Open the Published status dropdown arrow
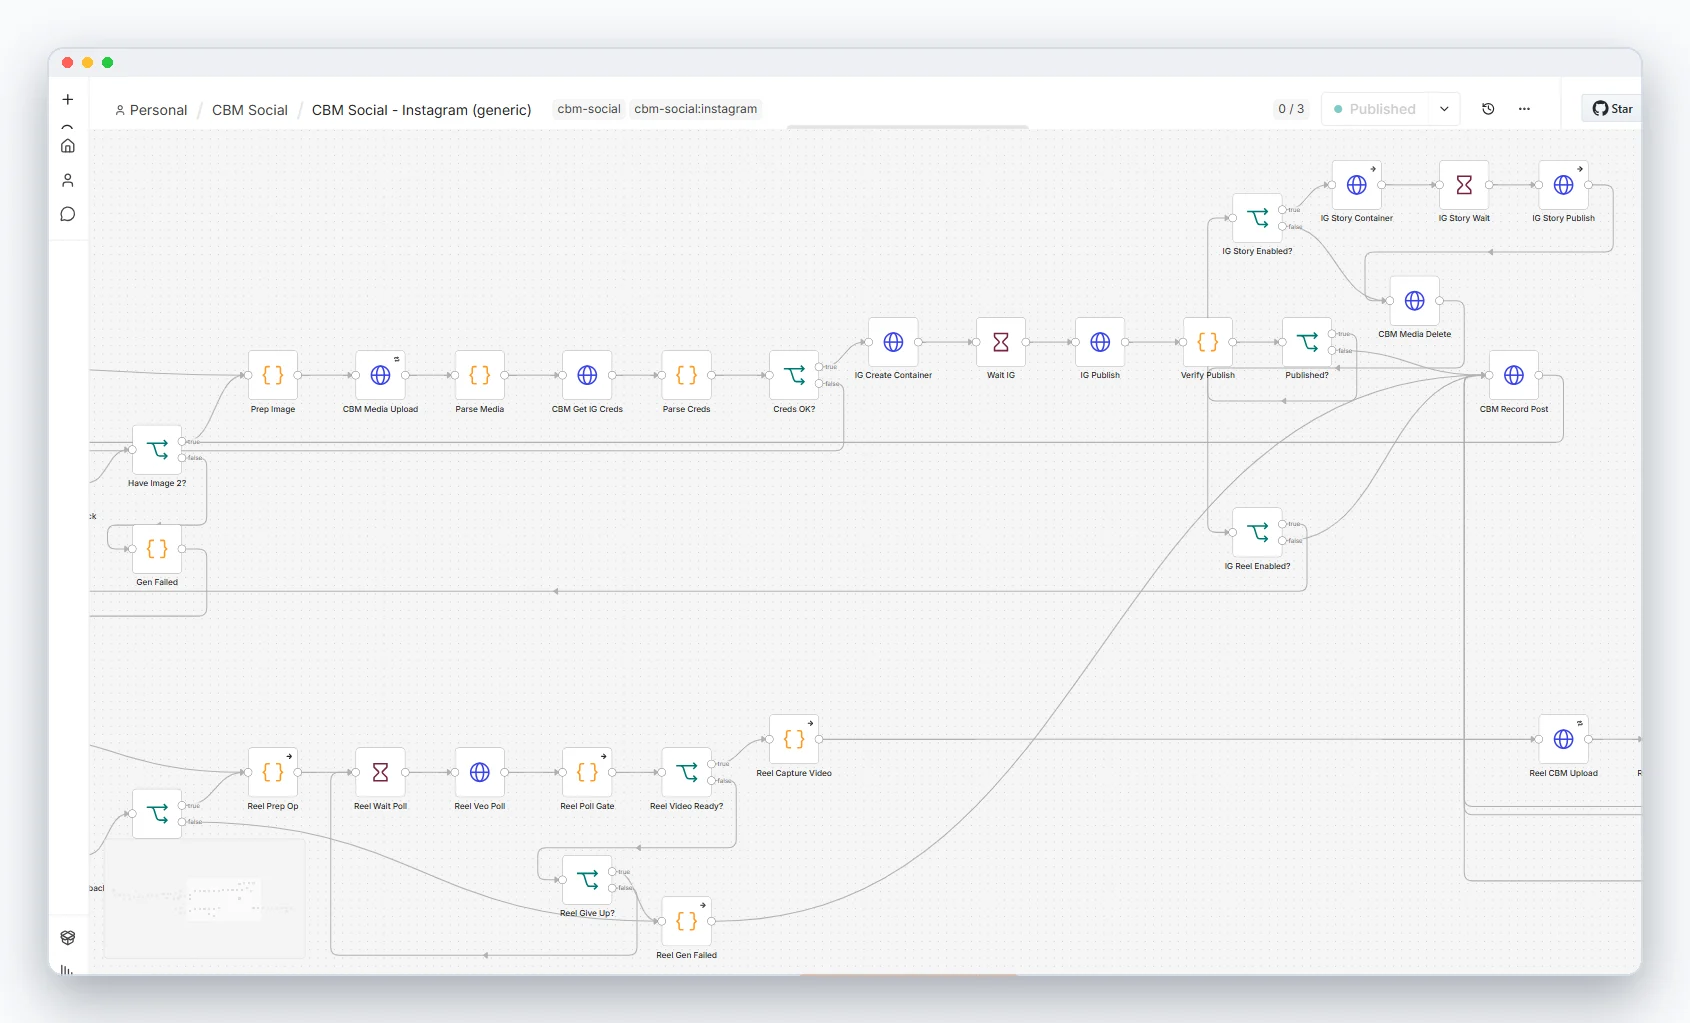The height and width of the screenshot is (1023, 1690). [x=1444, y=109]
